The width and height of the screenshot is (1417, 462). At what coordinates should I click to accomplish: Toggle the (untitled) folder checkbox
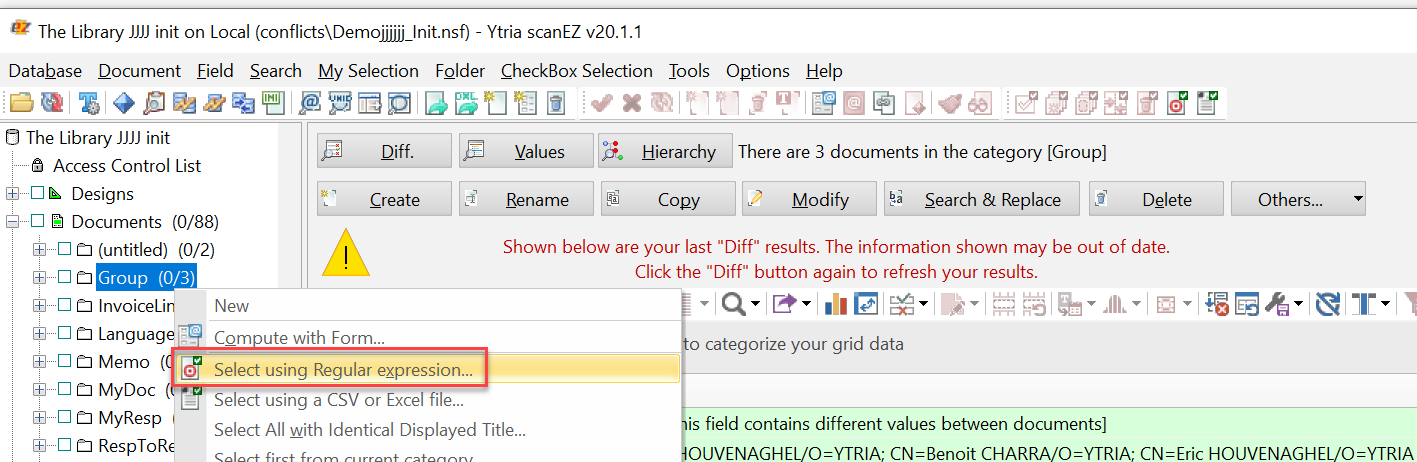[63, 250]
